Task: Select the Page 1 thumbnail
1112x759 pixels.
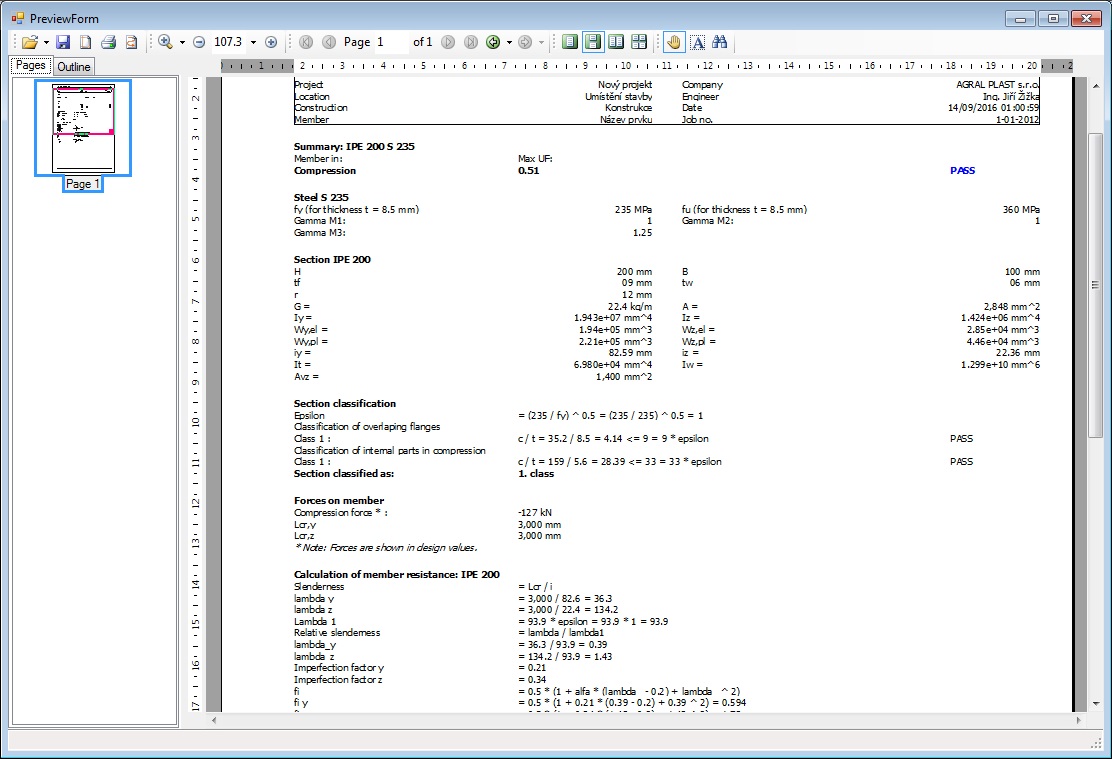Action: coord(84,128)
